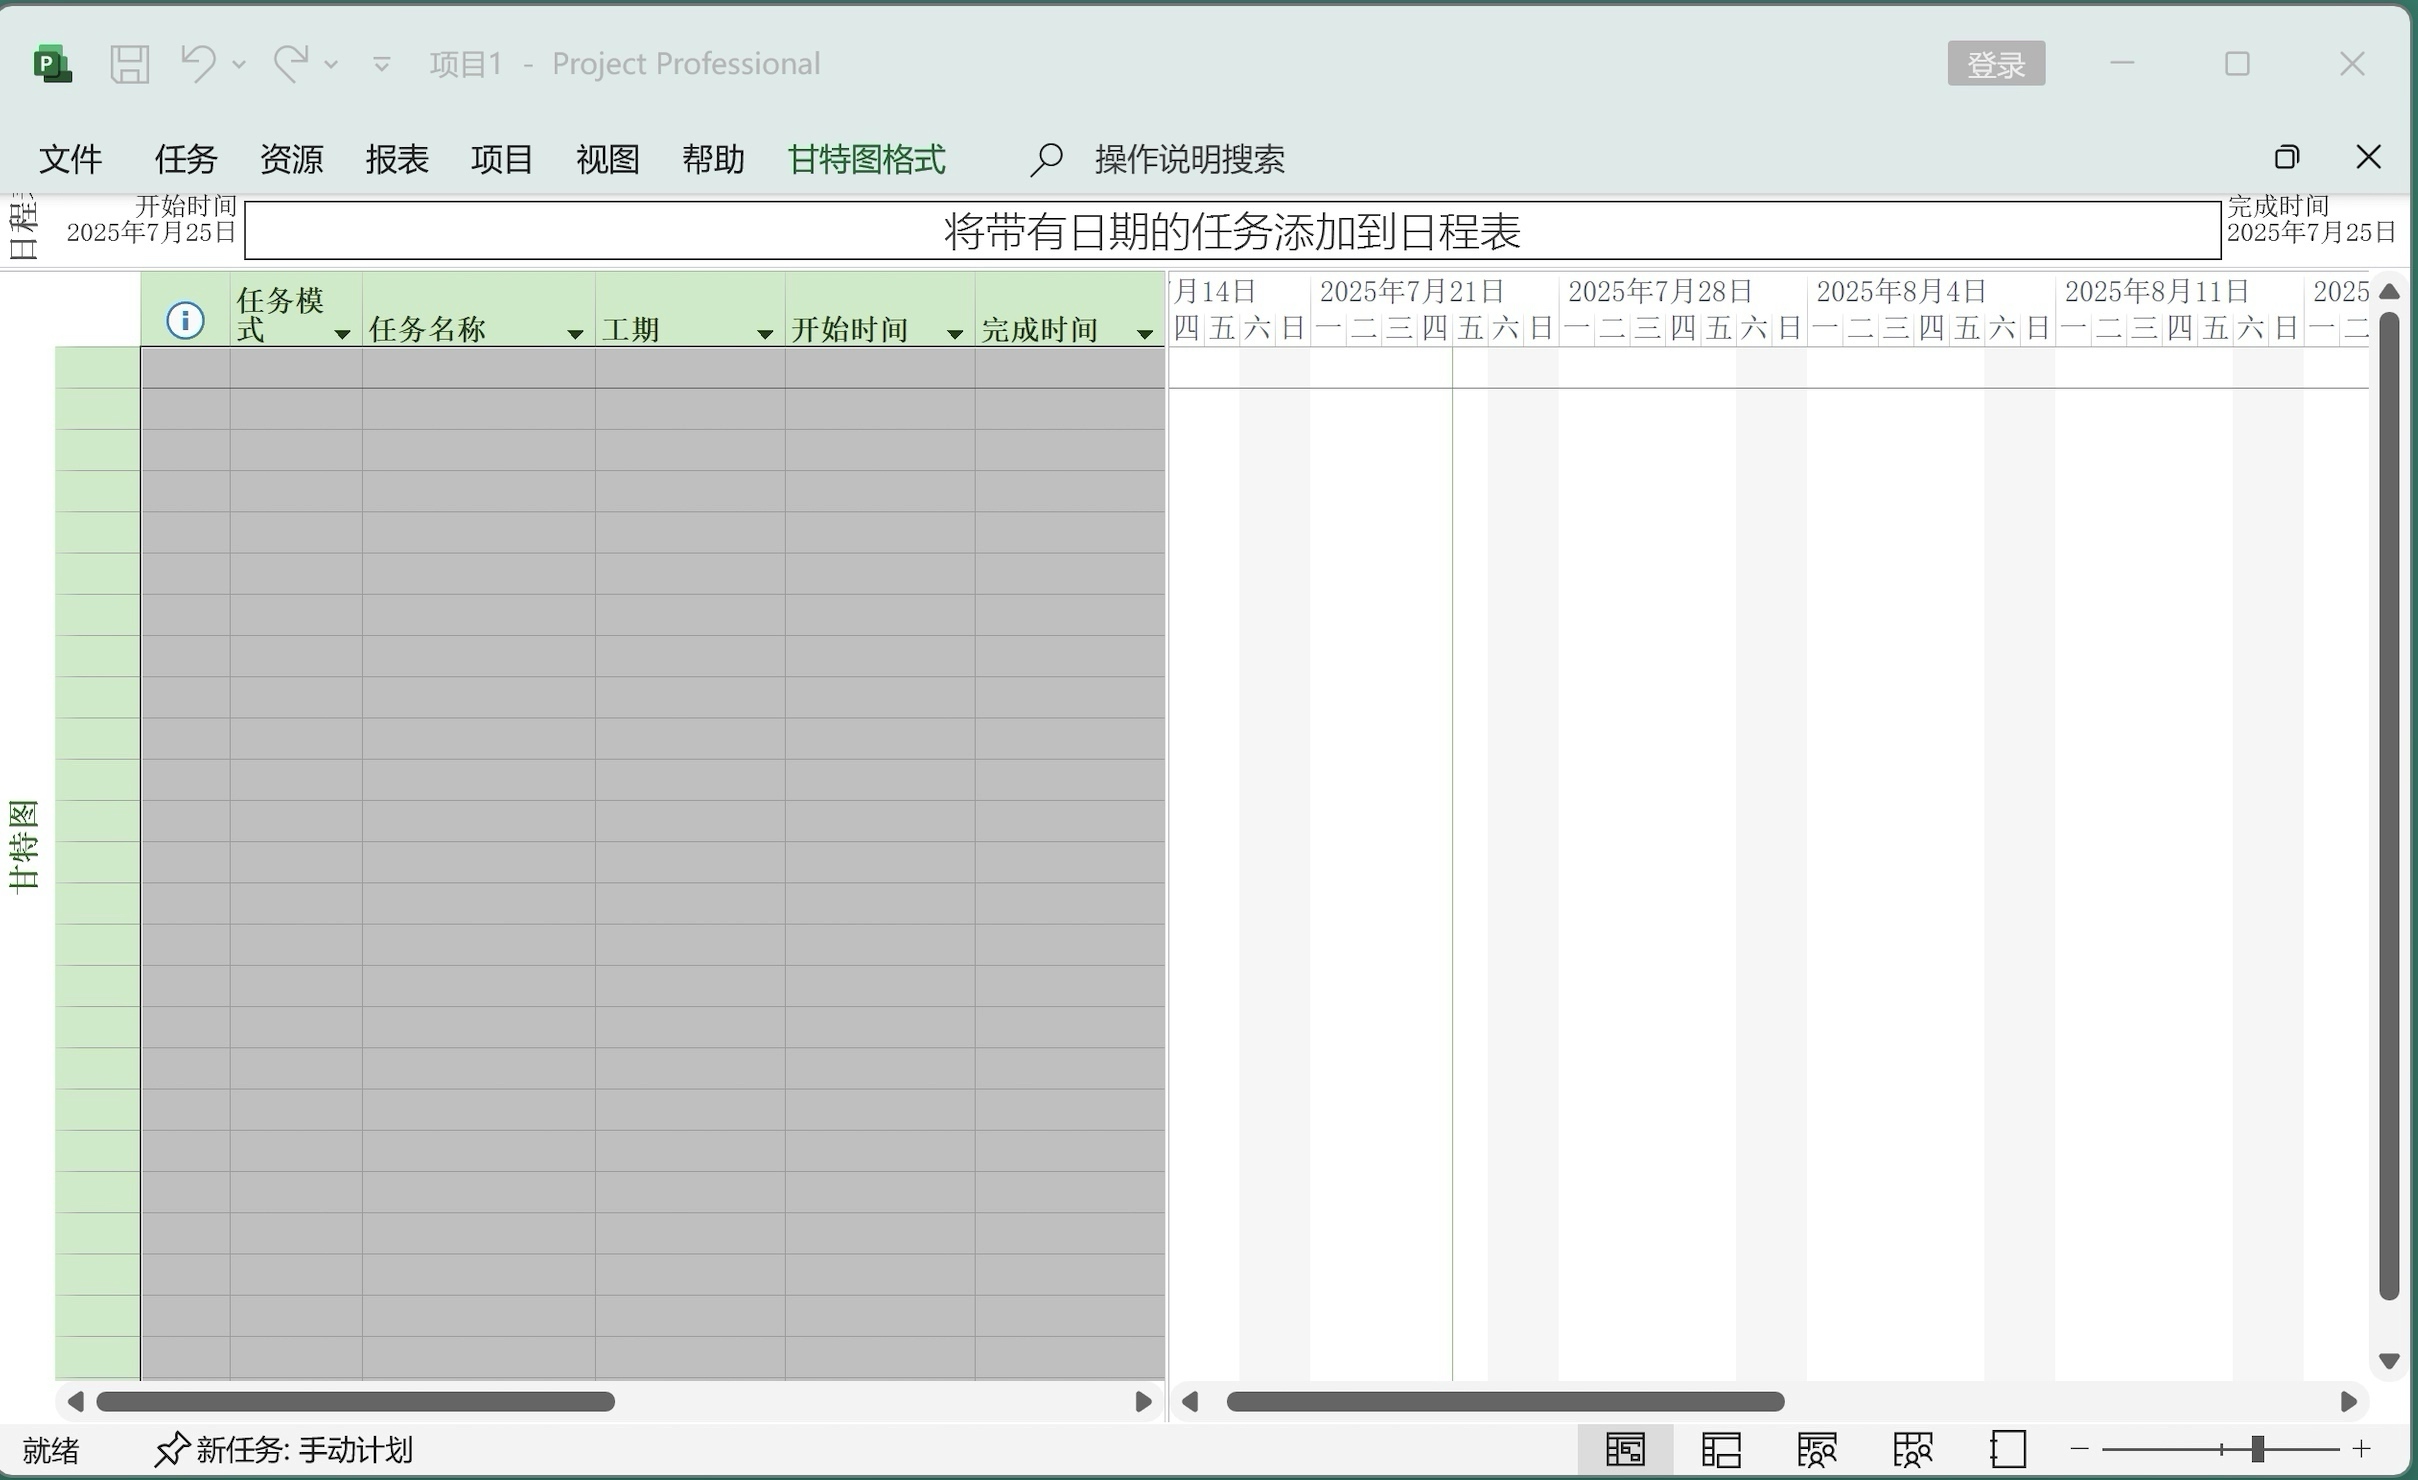Select the Team Planner view icon
Viewport: 2418px width, 1480px height.
[1817, 1448]
